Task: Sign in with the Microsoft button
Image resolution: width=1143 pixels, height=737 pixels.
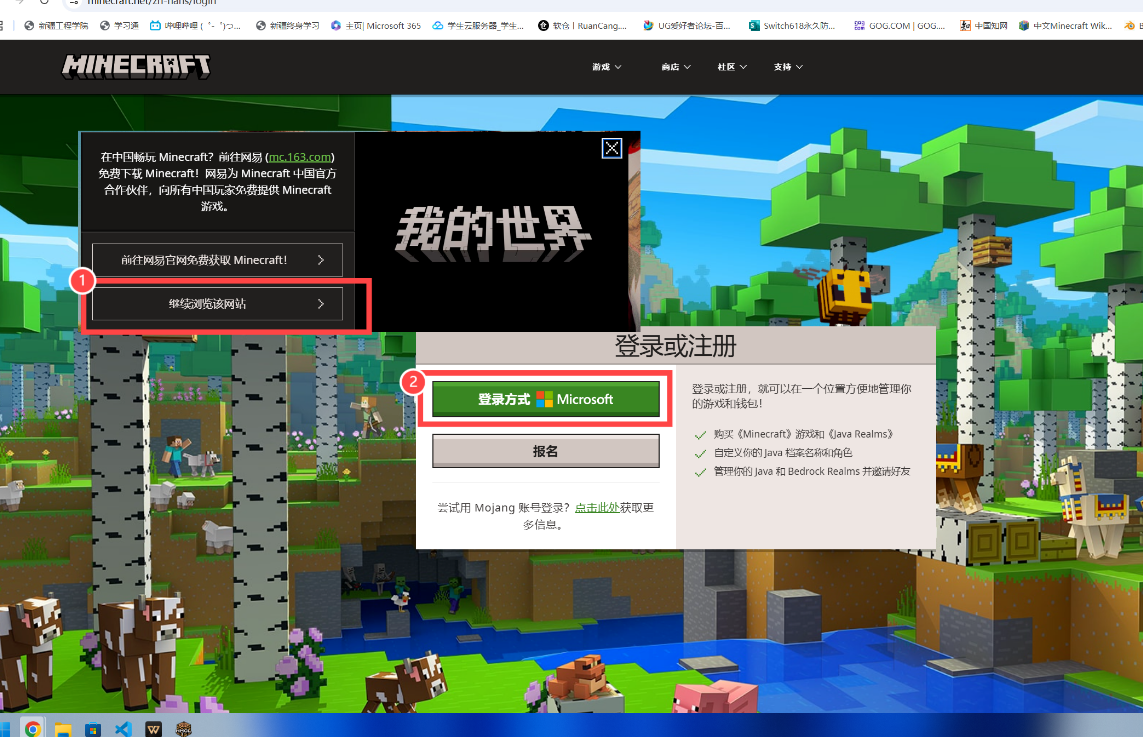Action: click(x=546, y=399)
